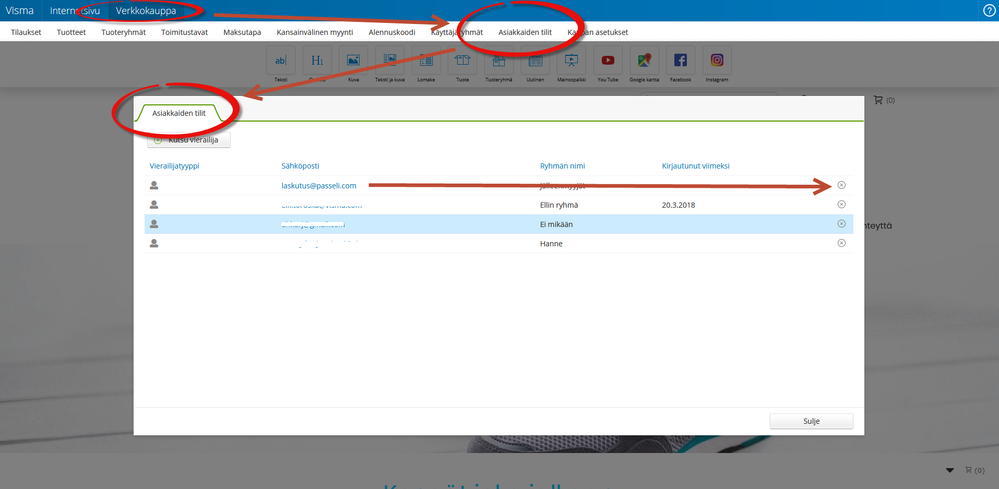Viewport: 999px width, 489px height.
Task: Insert a Google kartta map element
Action: [x=644, y=60]
